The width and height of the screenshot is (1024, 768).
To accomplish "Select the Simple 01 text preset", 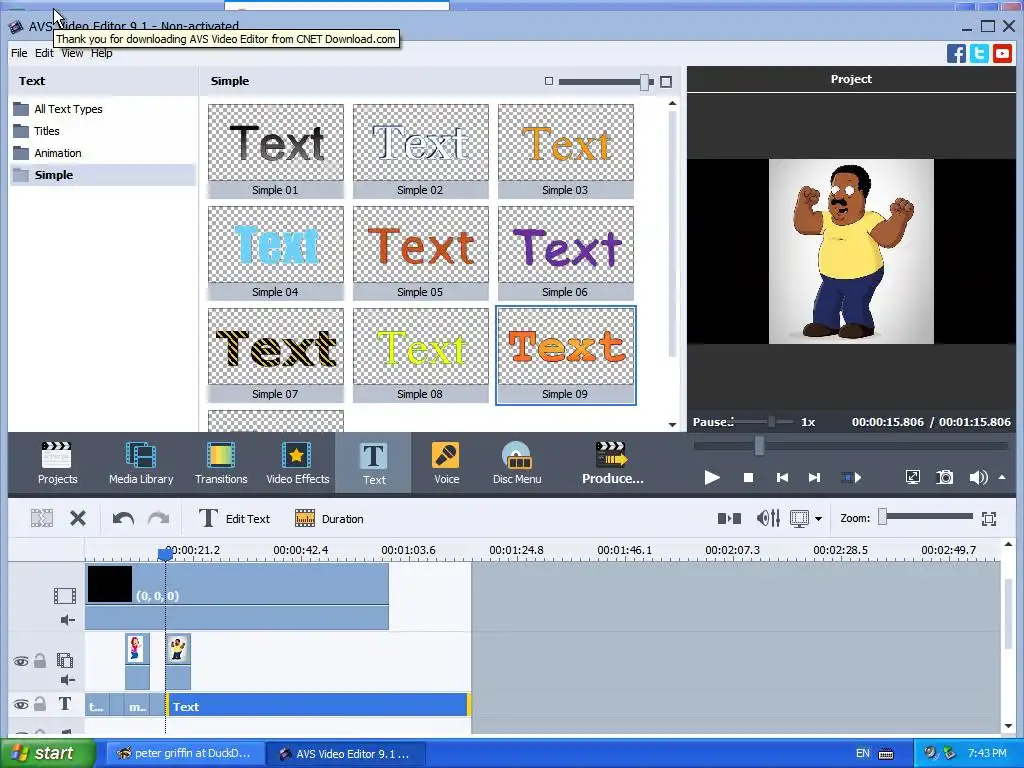I will click(x=276, y=151).
